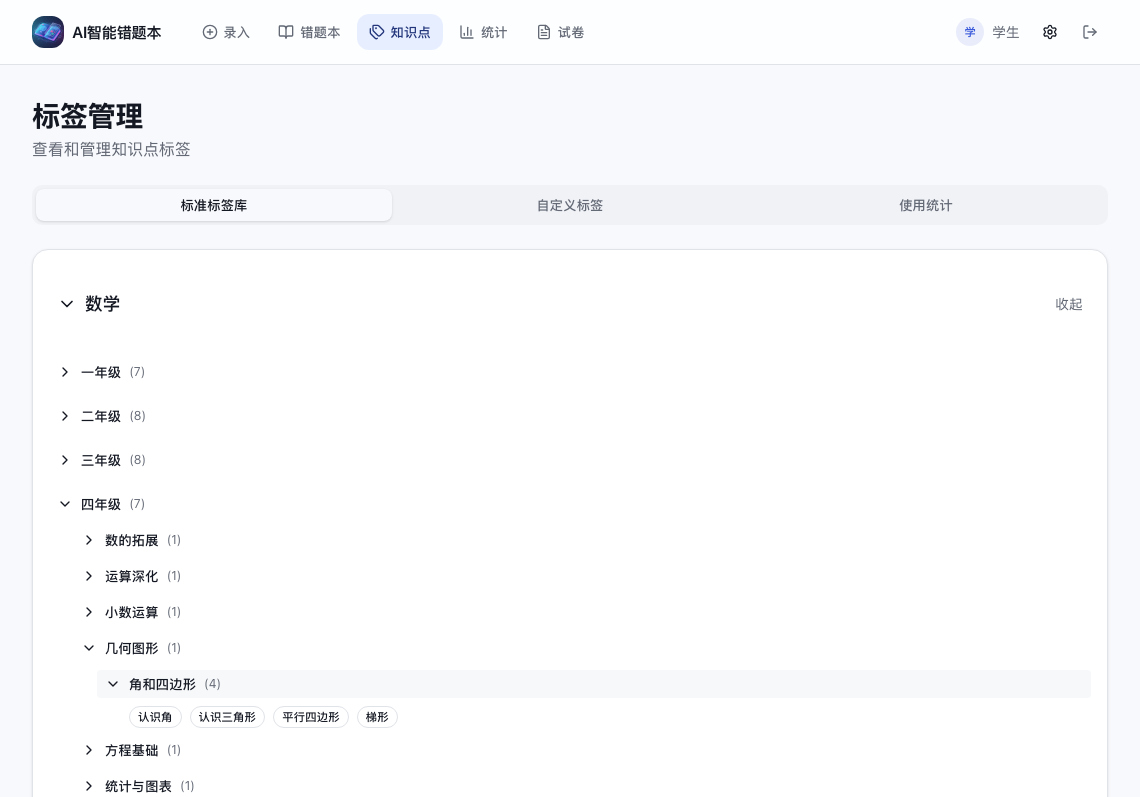Image resolution: width=1140 pixels, height=797 pixels.
Task: Click the 方程基础 row label
Action: click(x=132, y=750)
